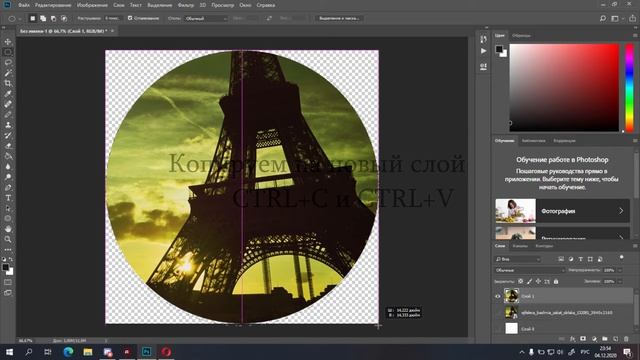Click the new adjustment layer icon
The width and height of the screenshot is (640, 360).
594,339
